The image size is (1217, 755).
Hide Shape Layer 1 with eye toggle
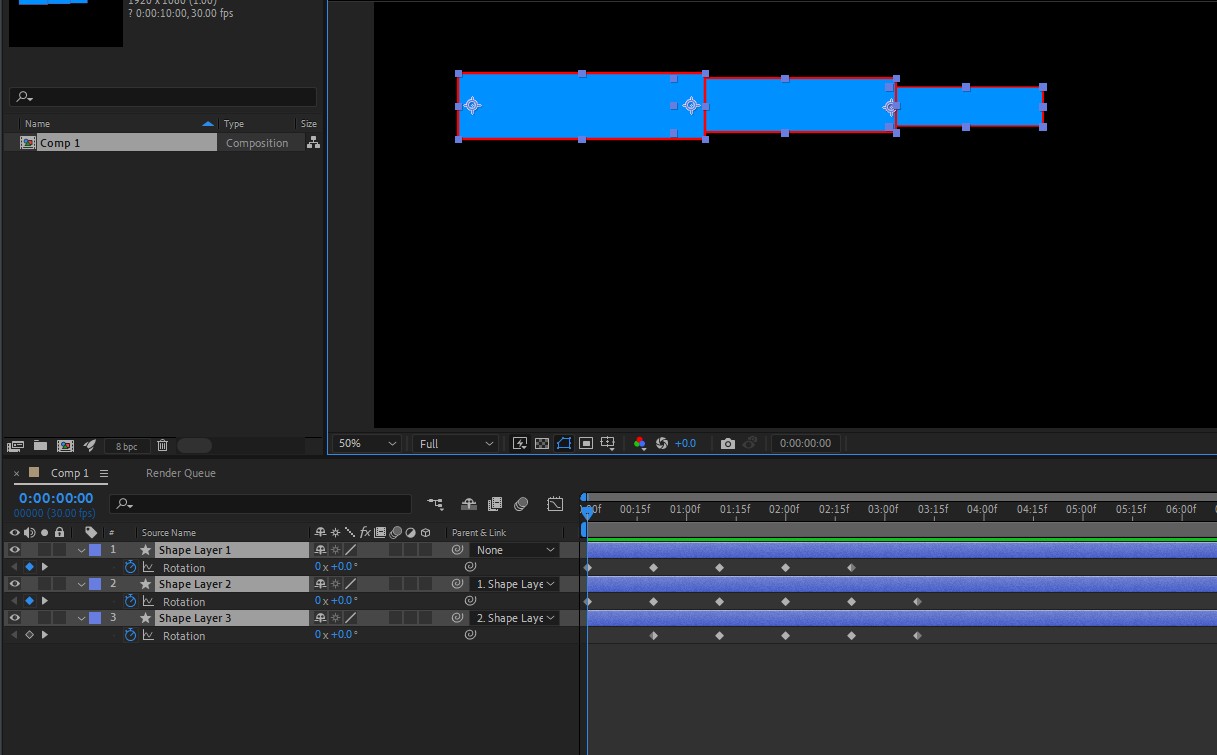click(14, 550)
